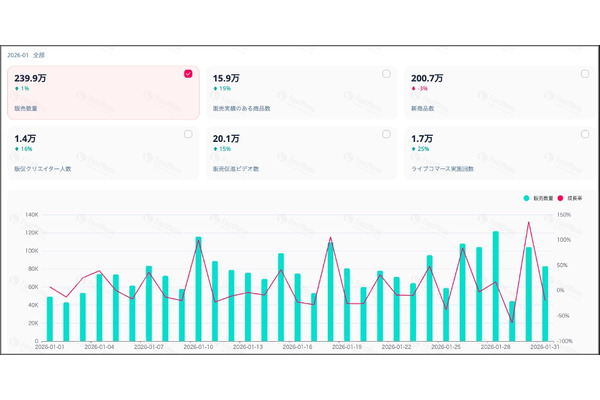Toggle the red 成長率 legend dot
Screen dimensions: 600x400
click(563, 200)
